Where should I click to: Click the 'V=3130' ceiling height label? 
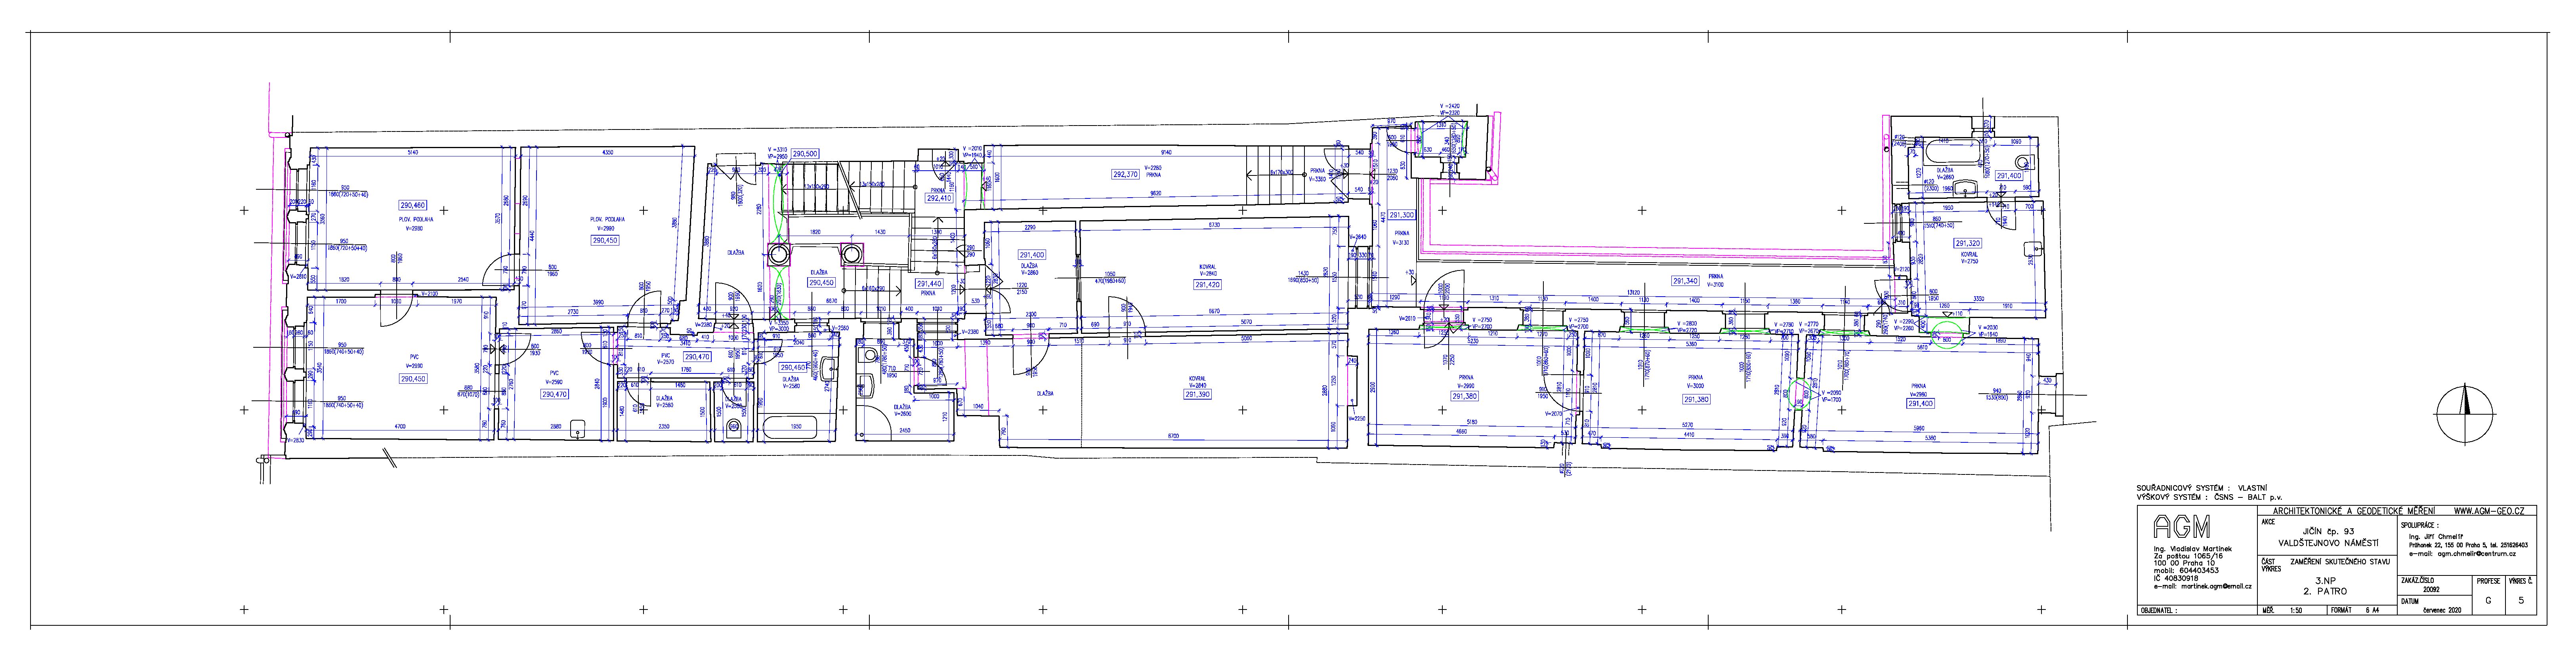coord(1401,243)
